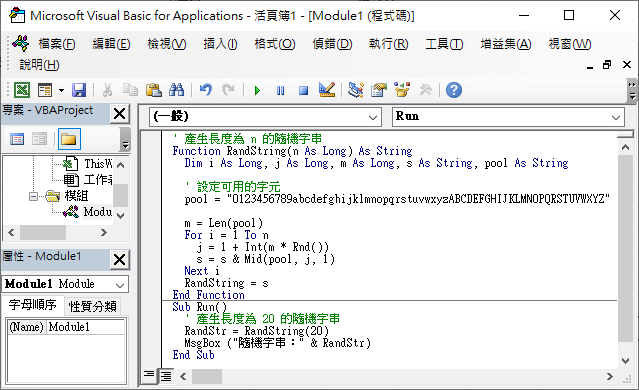Close the 屬性 - Module1 panel

tap(119, 259)
